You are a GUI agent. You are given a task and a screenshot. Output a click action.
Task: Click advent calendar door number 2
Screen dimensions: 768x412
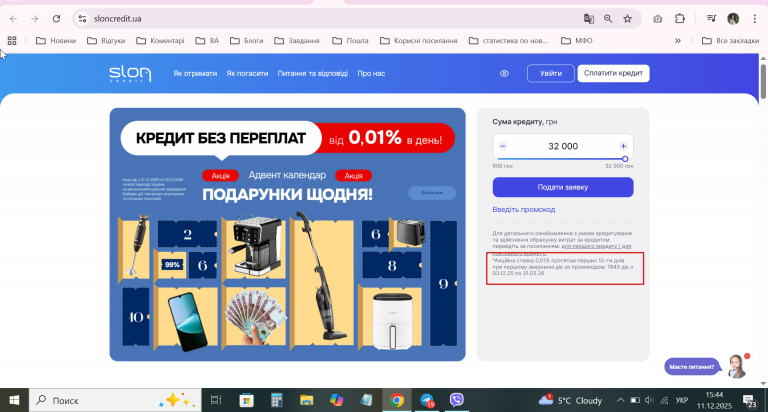(x=187, y=234)
